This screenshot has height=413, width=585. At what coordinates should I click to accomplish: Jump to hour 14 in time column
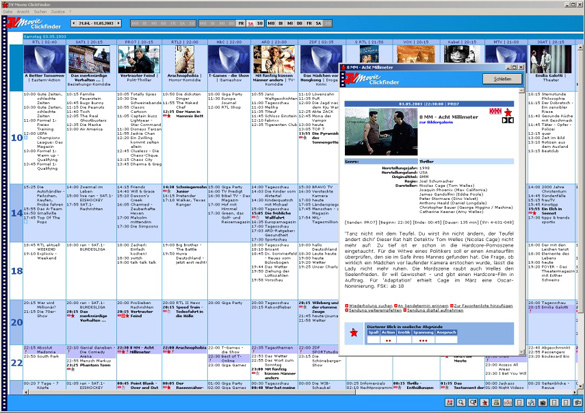(16, 213)
